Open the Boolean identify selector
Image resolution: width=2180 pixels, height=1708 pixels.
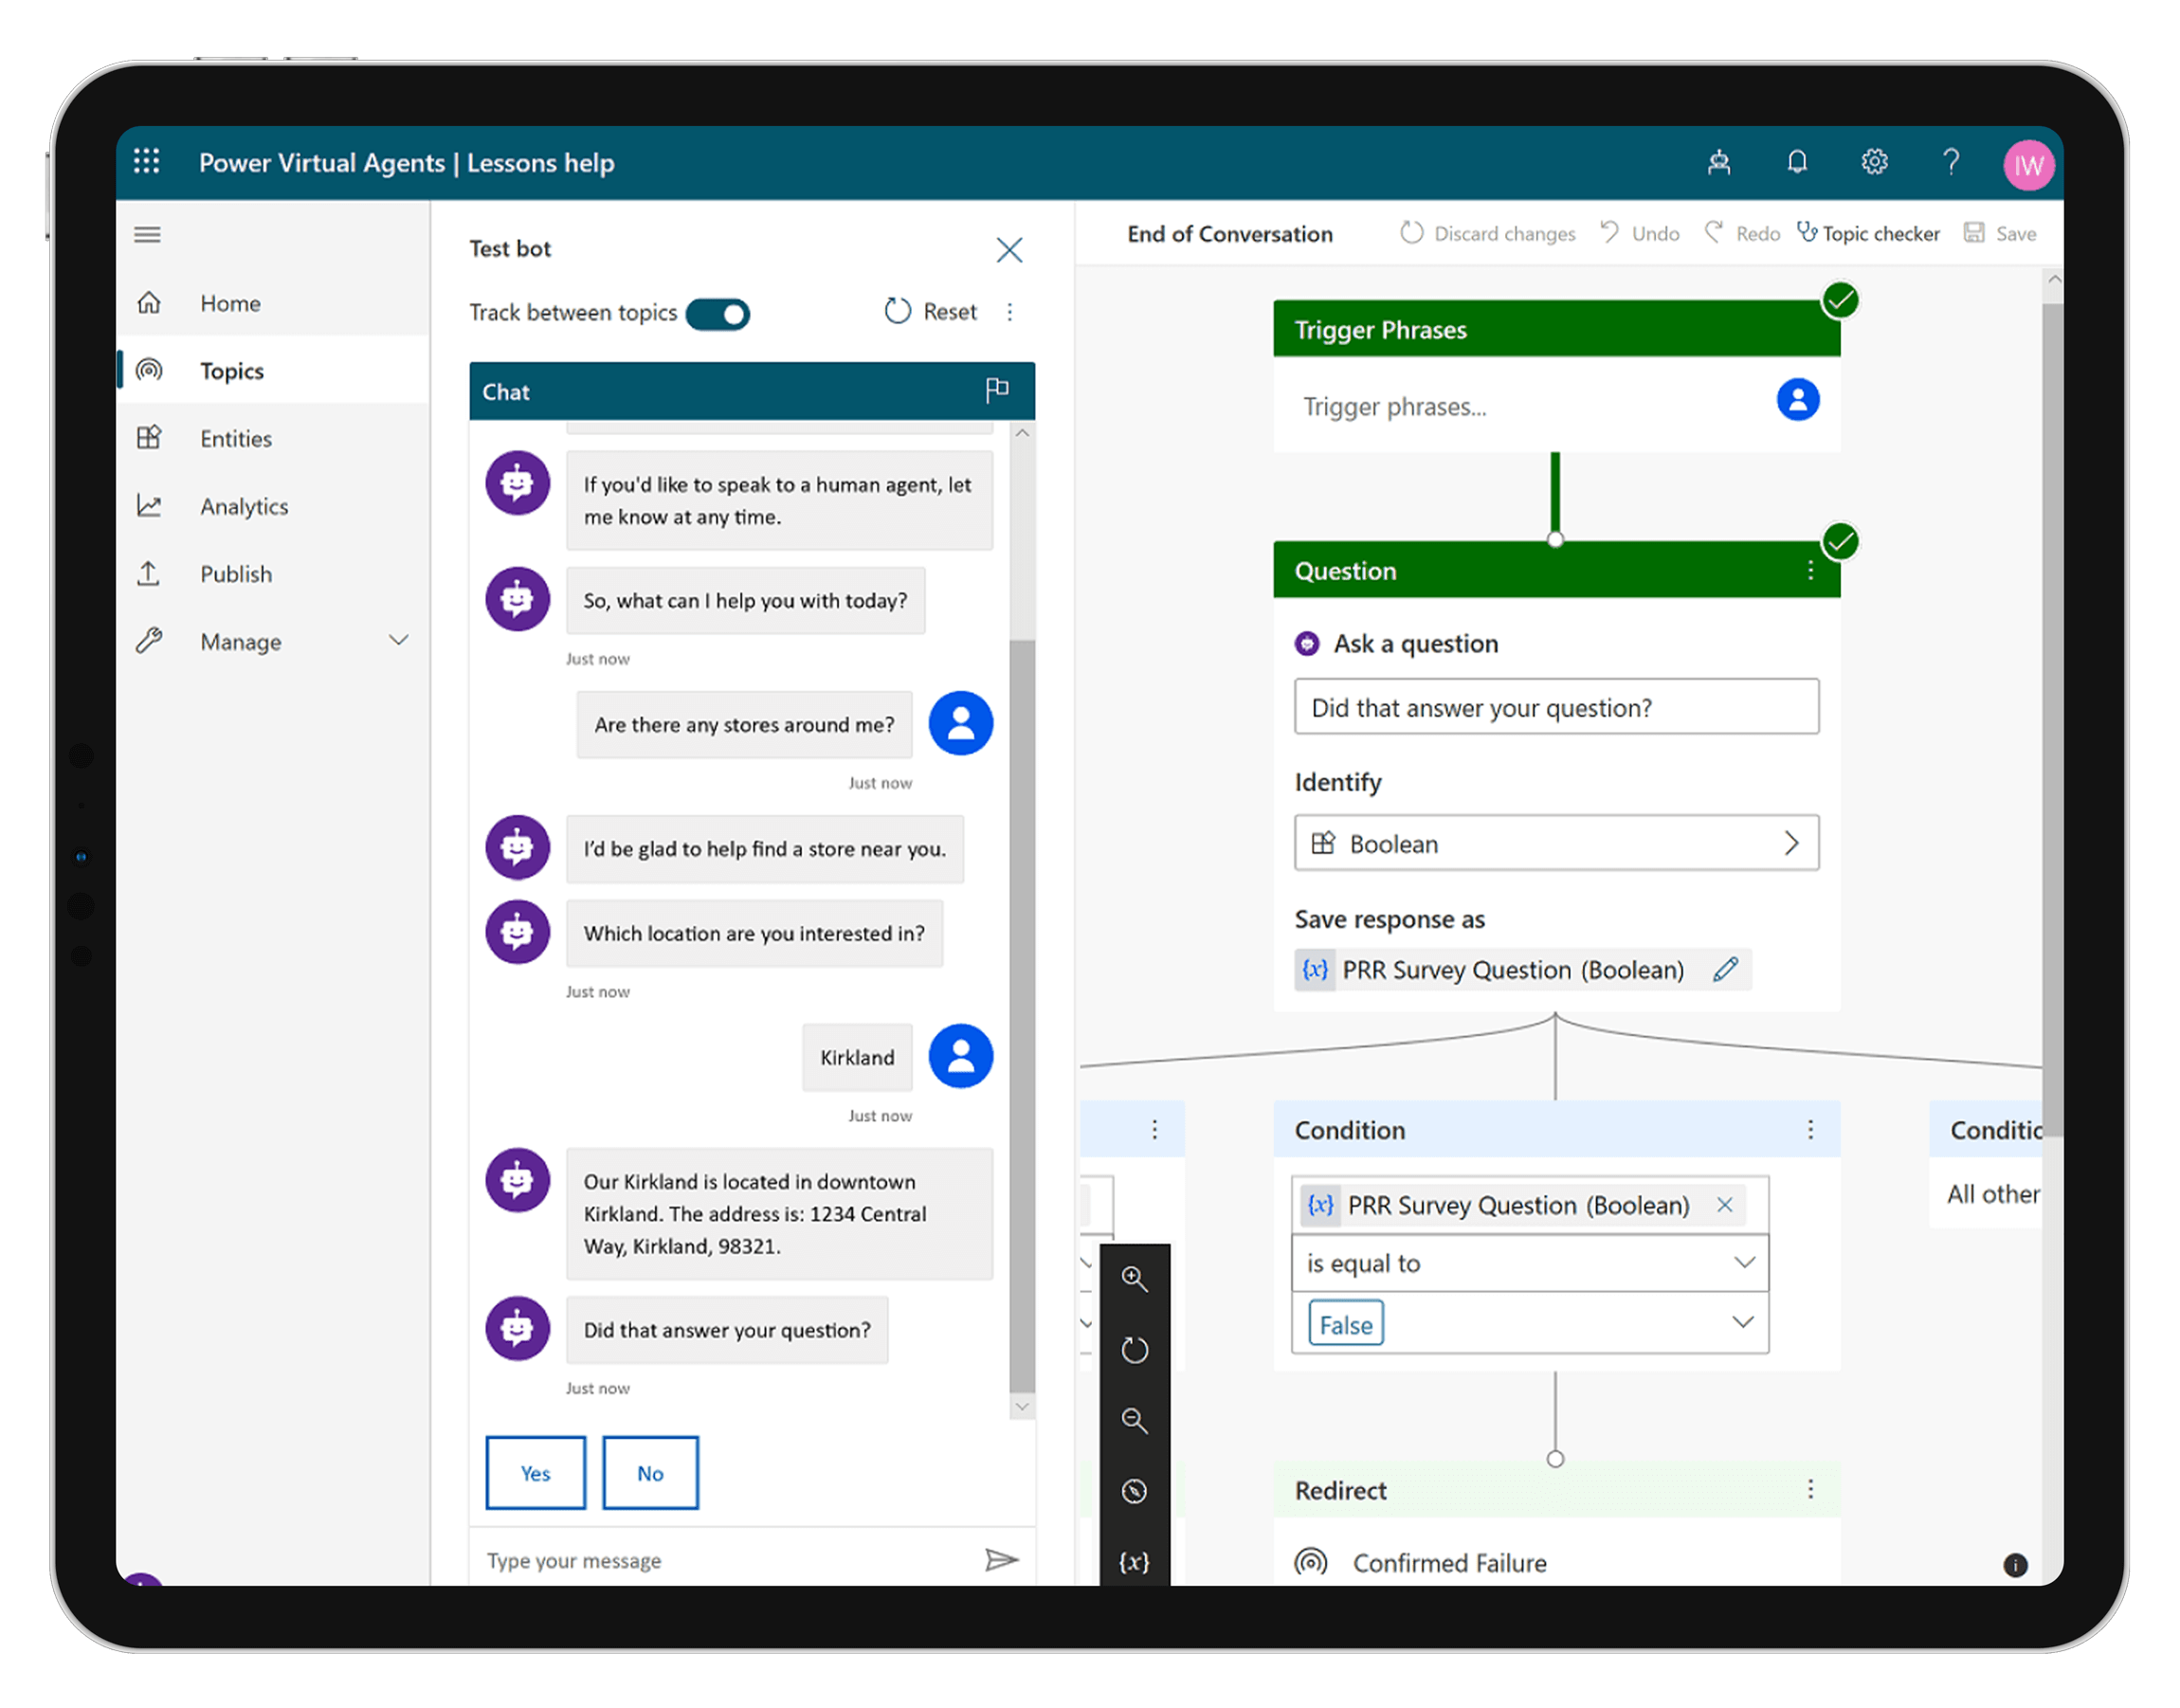tap(1556, 843)
